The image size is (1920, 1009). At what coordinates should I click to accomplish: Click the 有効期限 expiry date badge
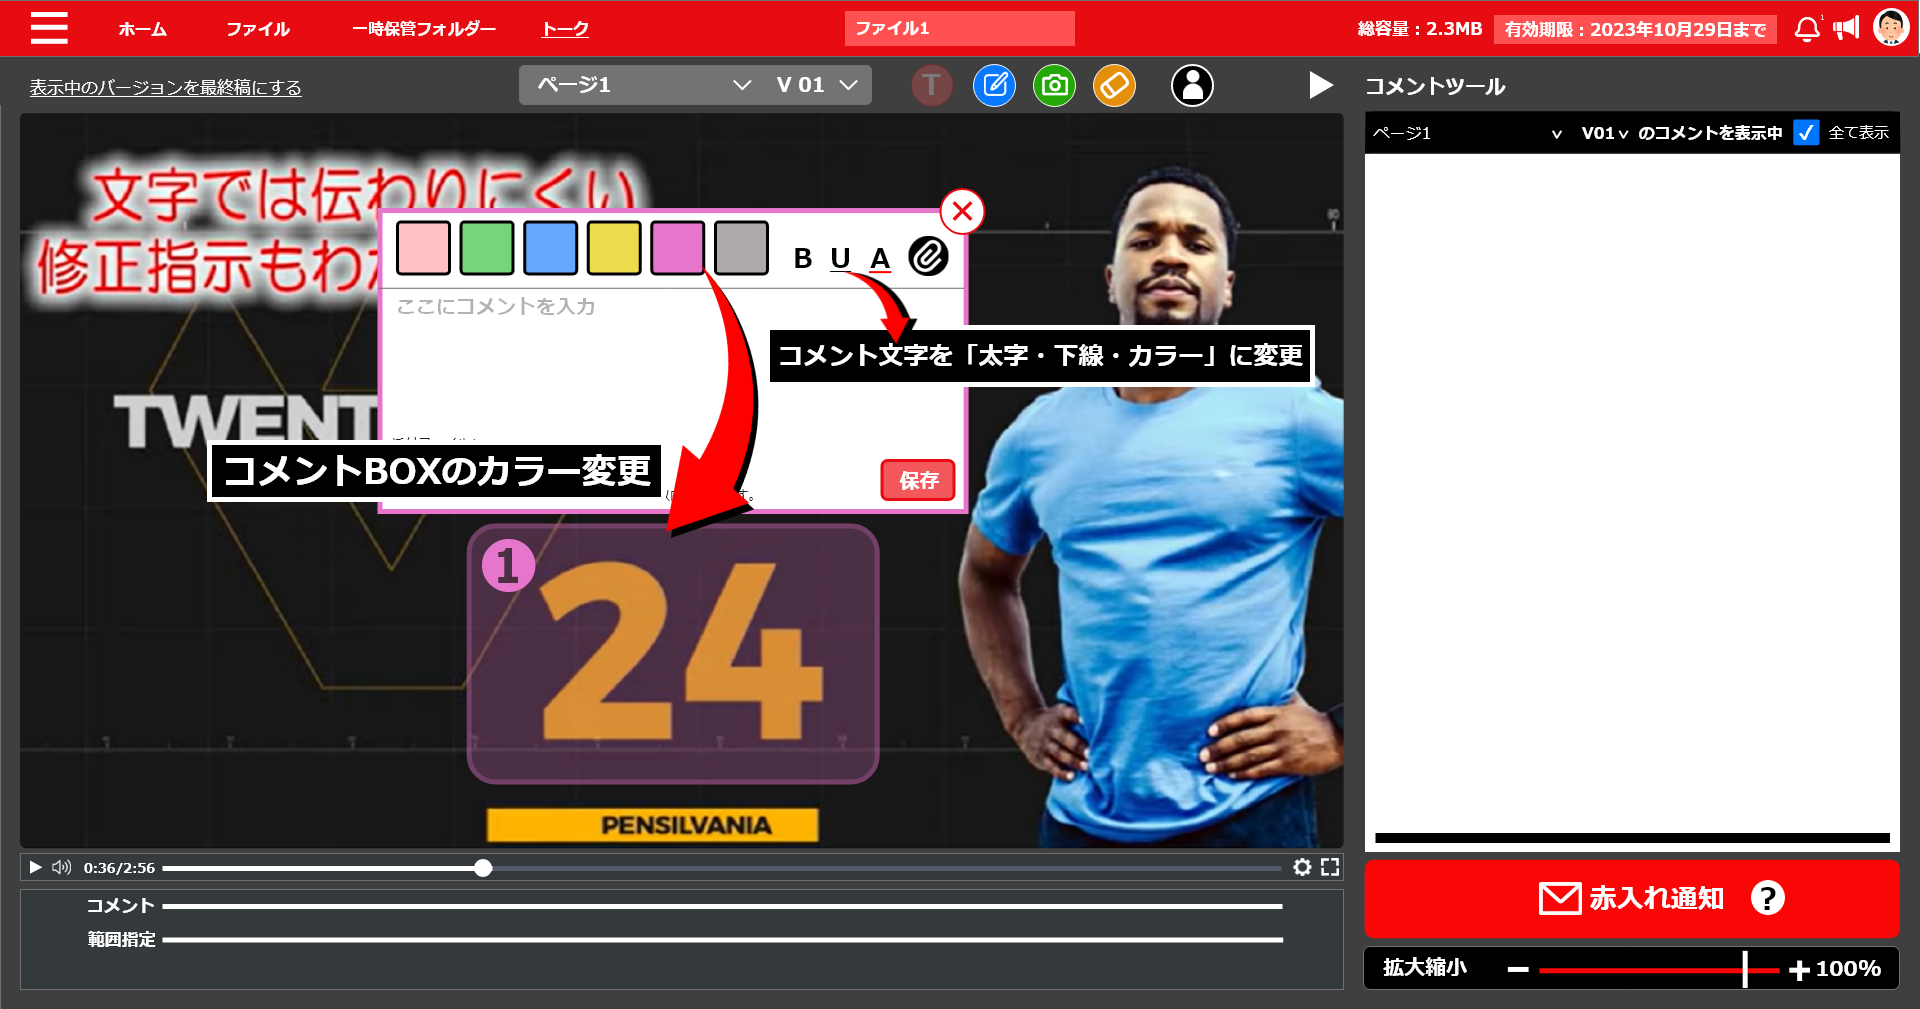1635,29
